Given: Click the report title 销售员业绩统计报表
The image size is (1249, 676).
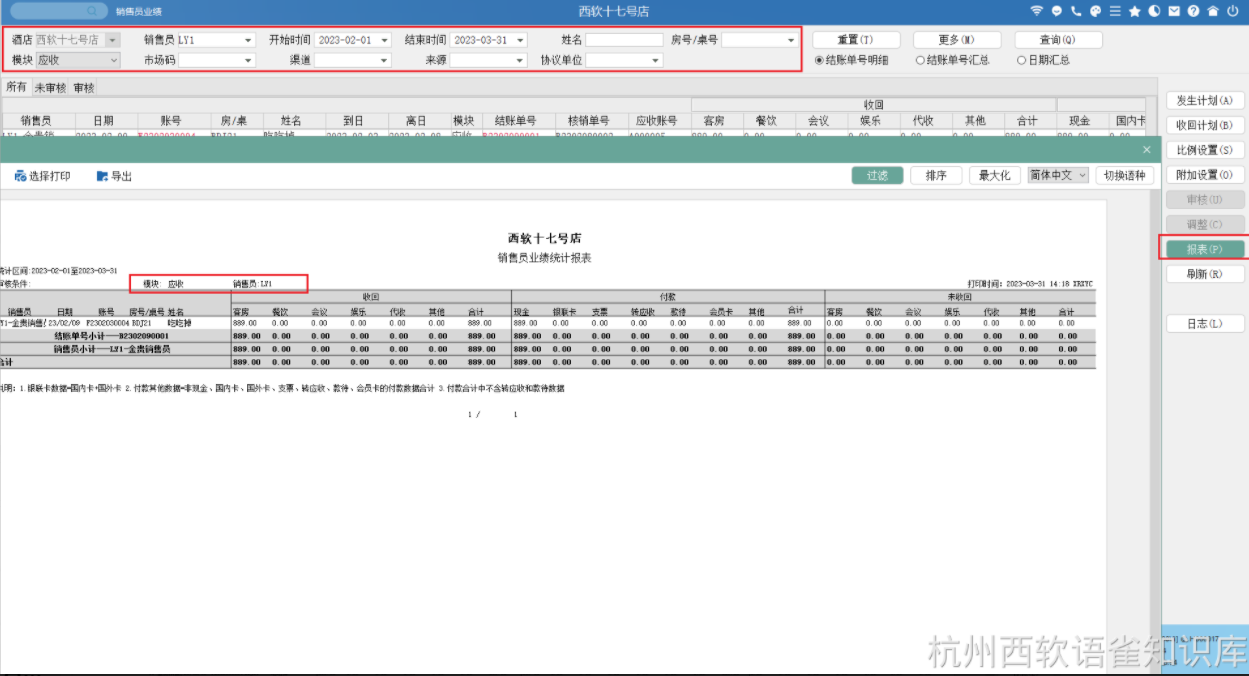Looking at the screenshot, I should click(544, 257).
